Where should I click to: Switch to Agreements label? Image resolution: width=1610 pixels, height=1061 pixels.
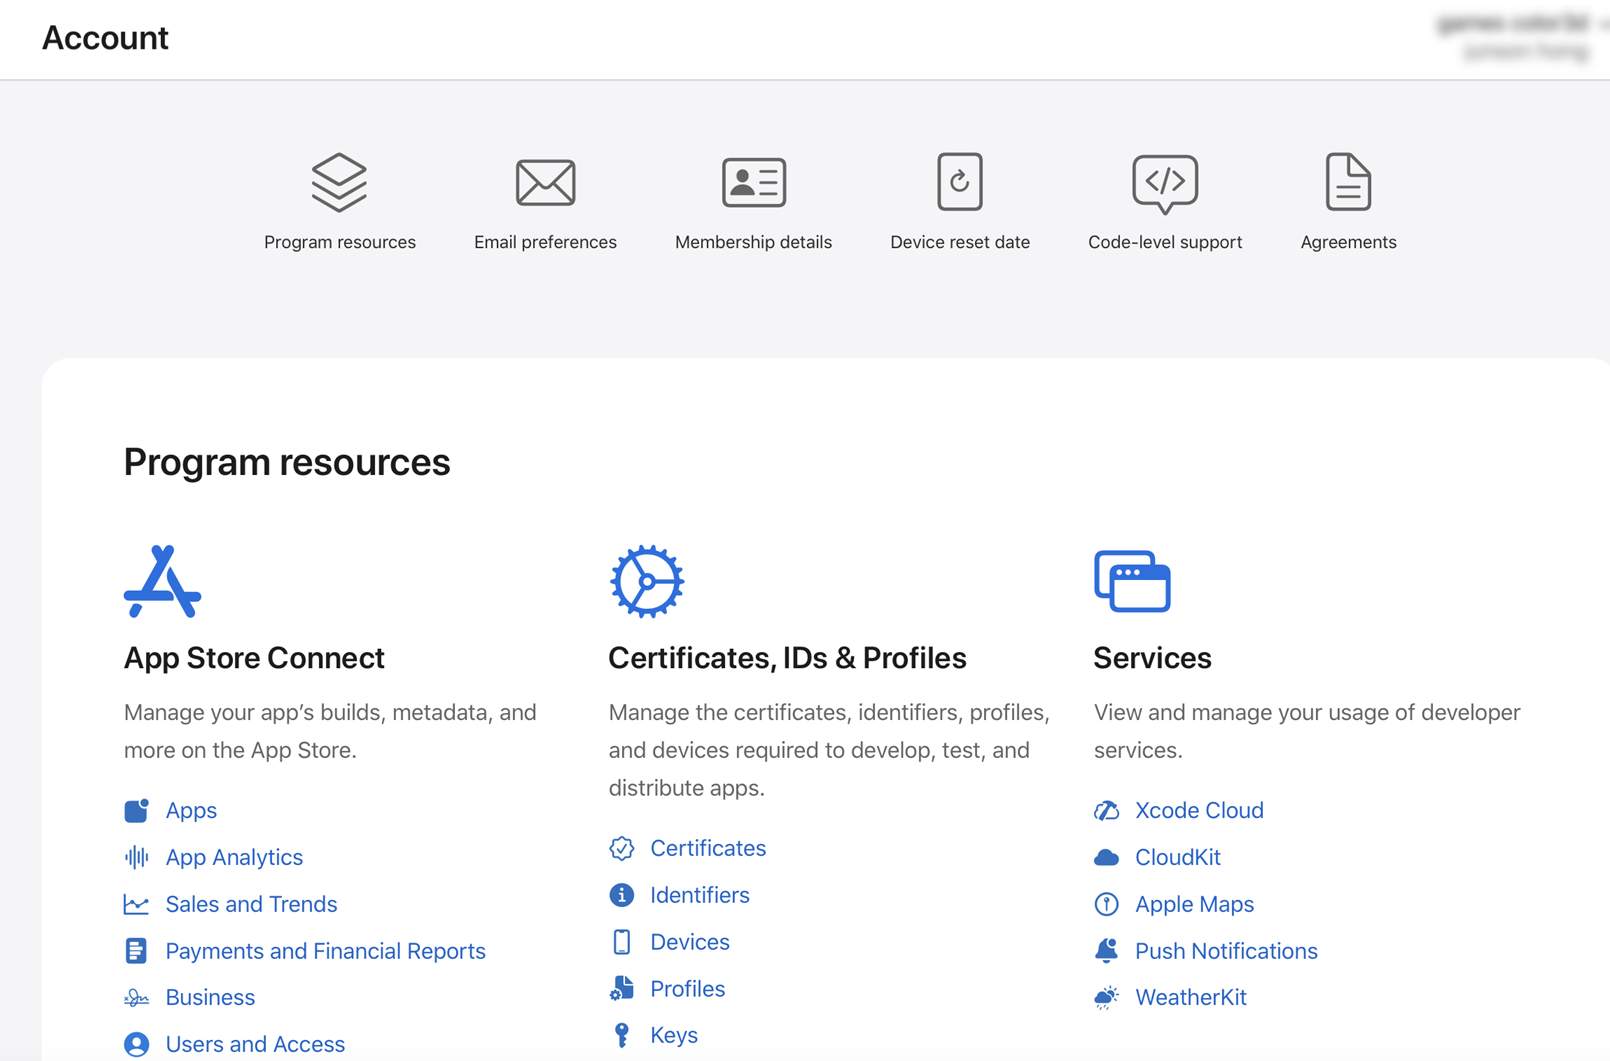[1348, 242]
